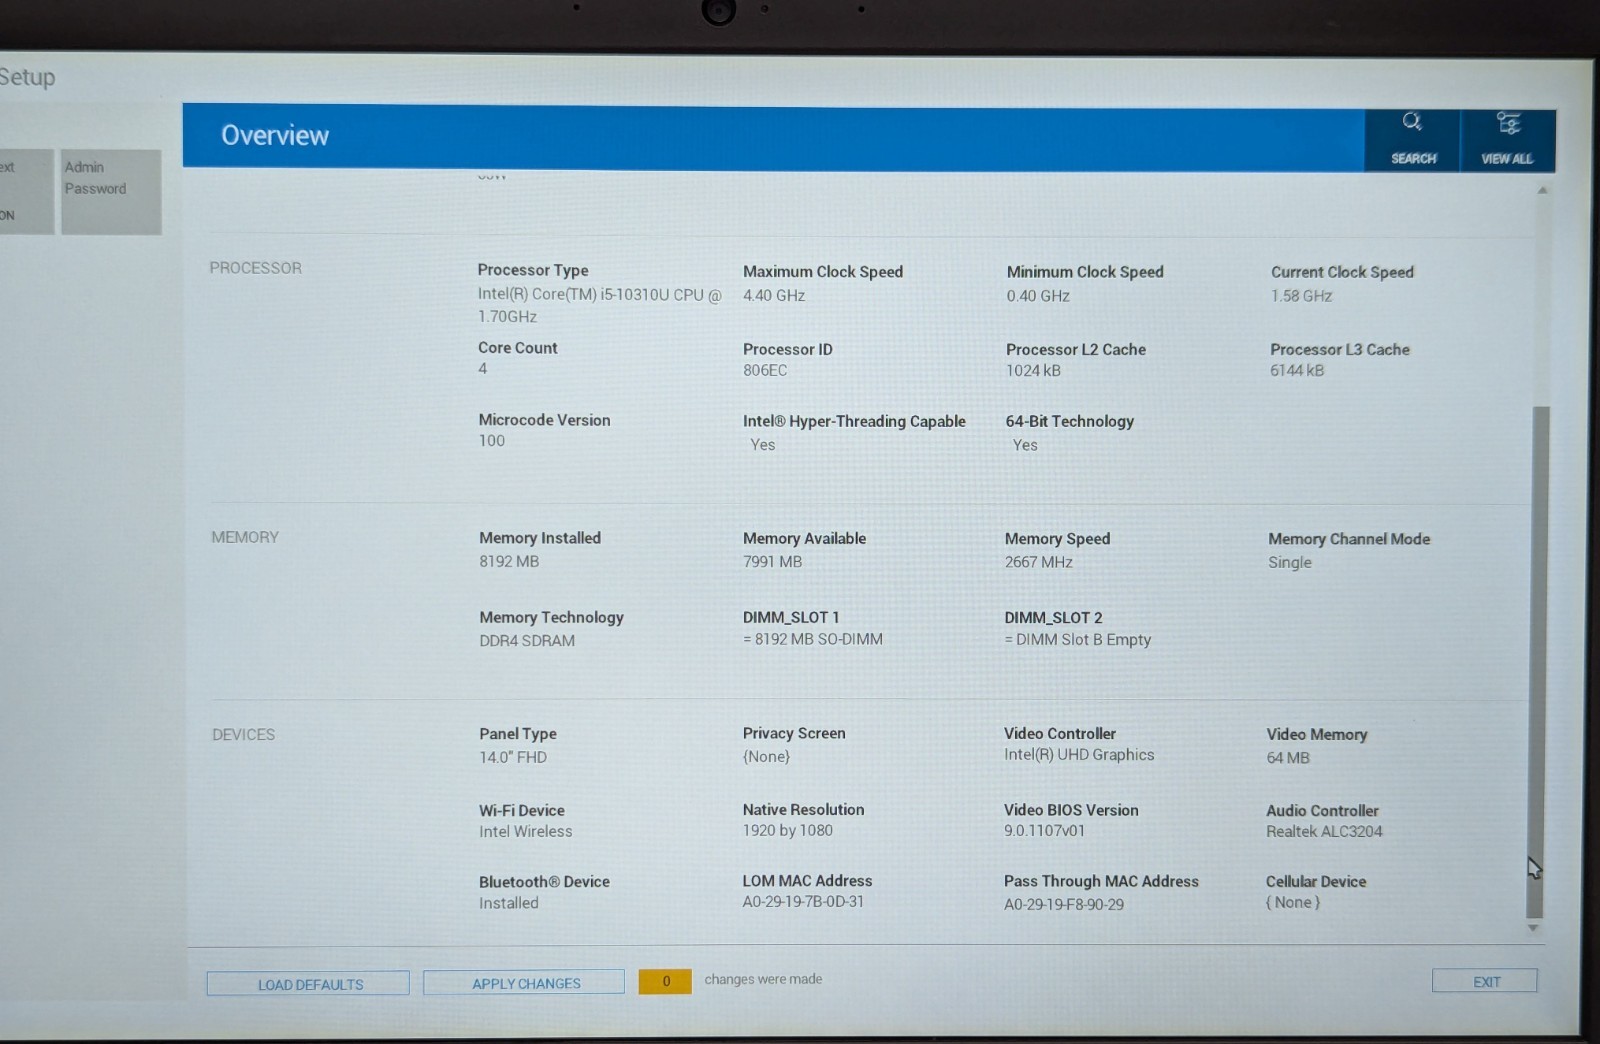Click the Core Count label
The width and height of the screenshot is (1600, 1044).
[x=518, y=348]
